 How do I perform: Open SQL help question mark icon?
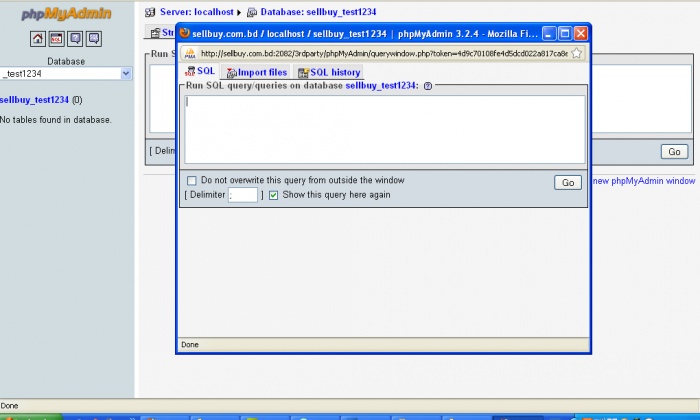[x=428, y=86]
